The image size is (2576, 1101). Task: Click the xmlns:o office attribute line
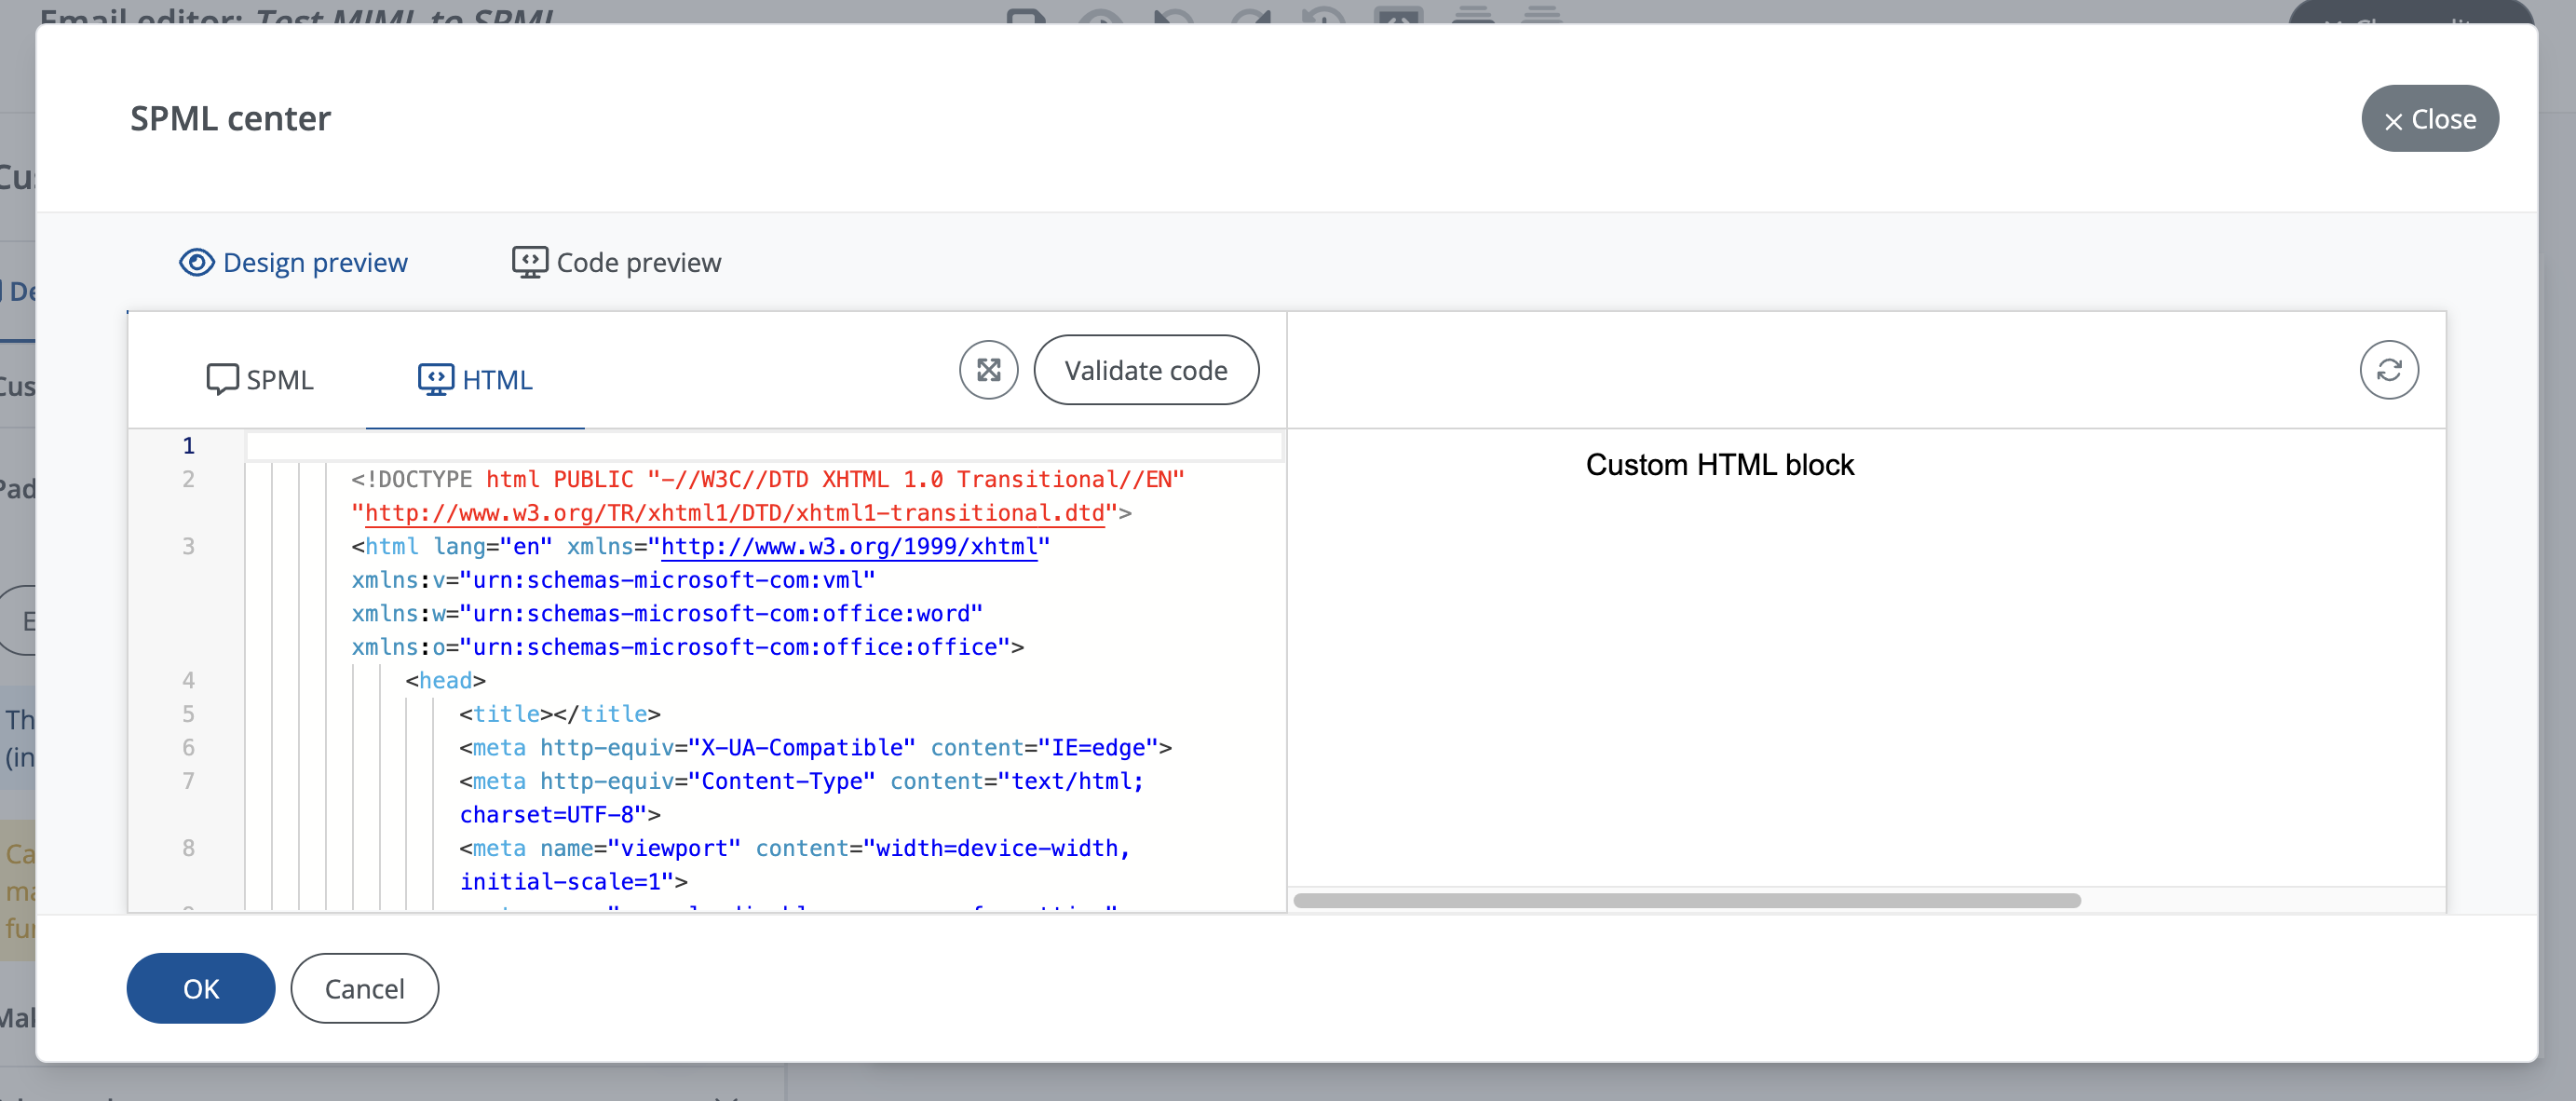(687, 647)
